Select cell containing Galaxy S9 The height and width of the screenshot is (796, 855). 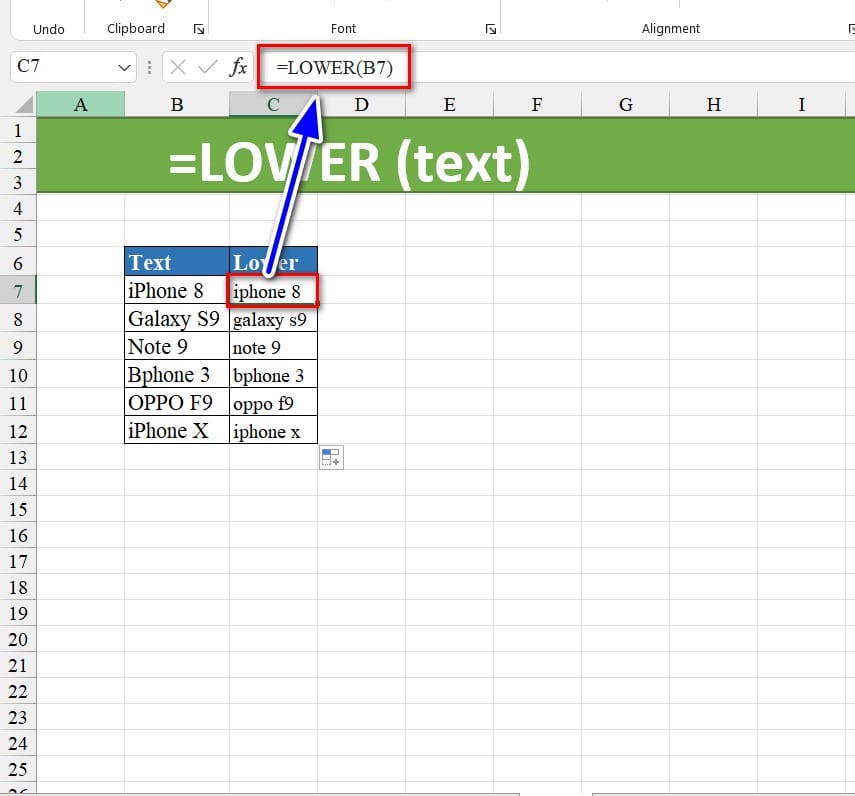point(177,319)
